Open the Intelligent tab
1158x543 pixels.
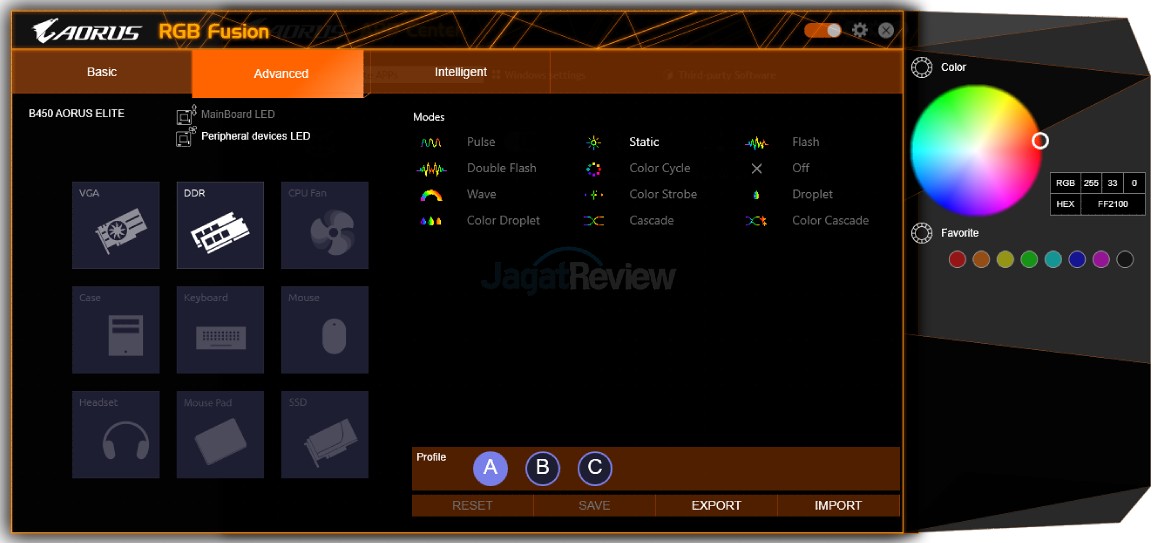tap(460, 72)
